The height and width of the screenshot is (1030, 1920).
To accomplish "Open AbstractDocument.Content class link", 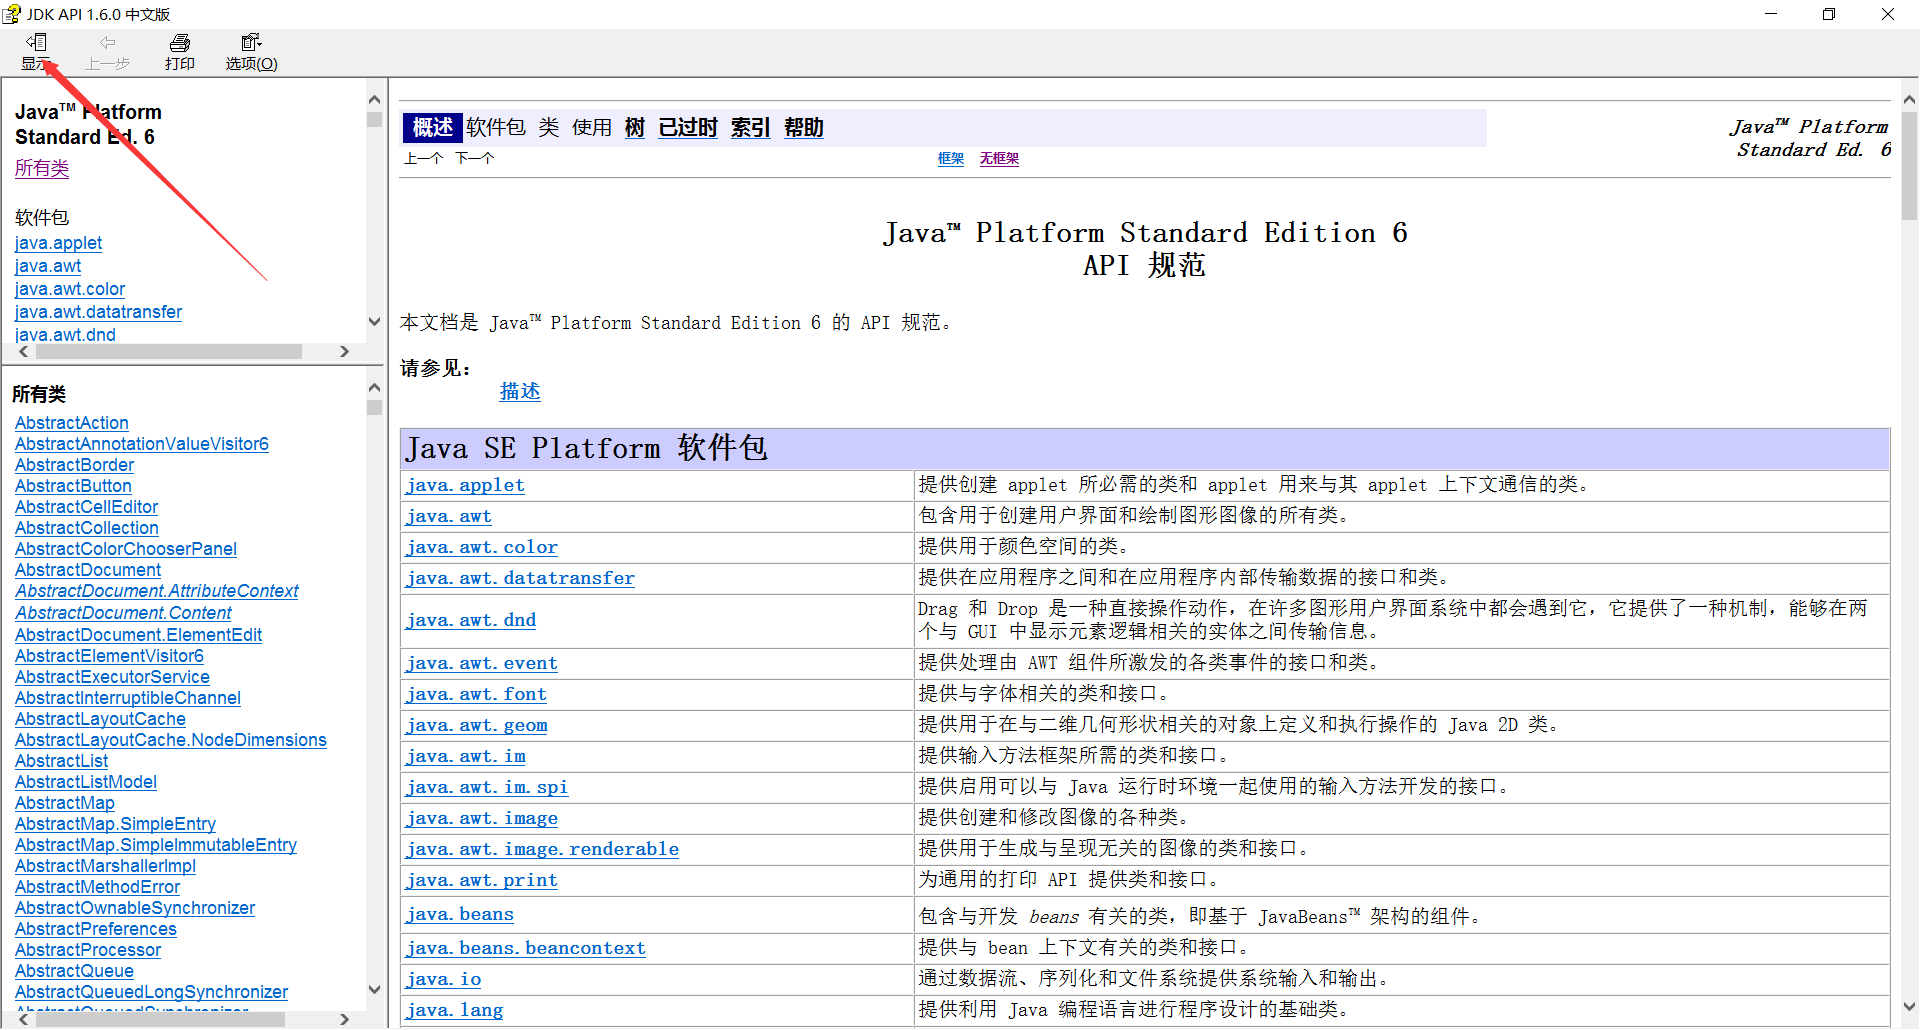I will [x=123, y=613].
